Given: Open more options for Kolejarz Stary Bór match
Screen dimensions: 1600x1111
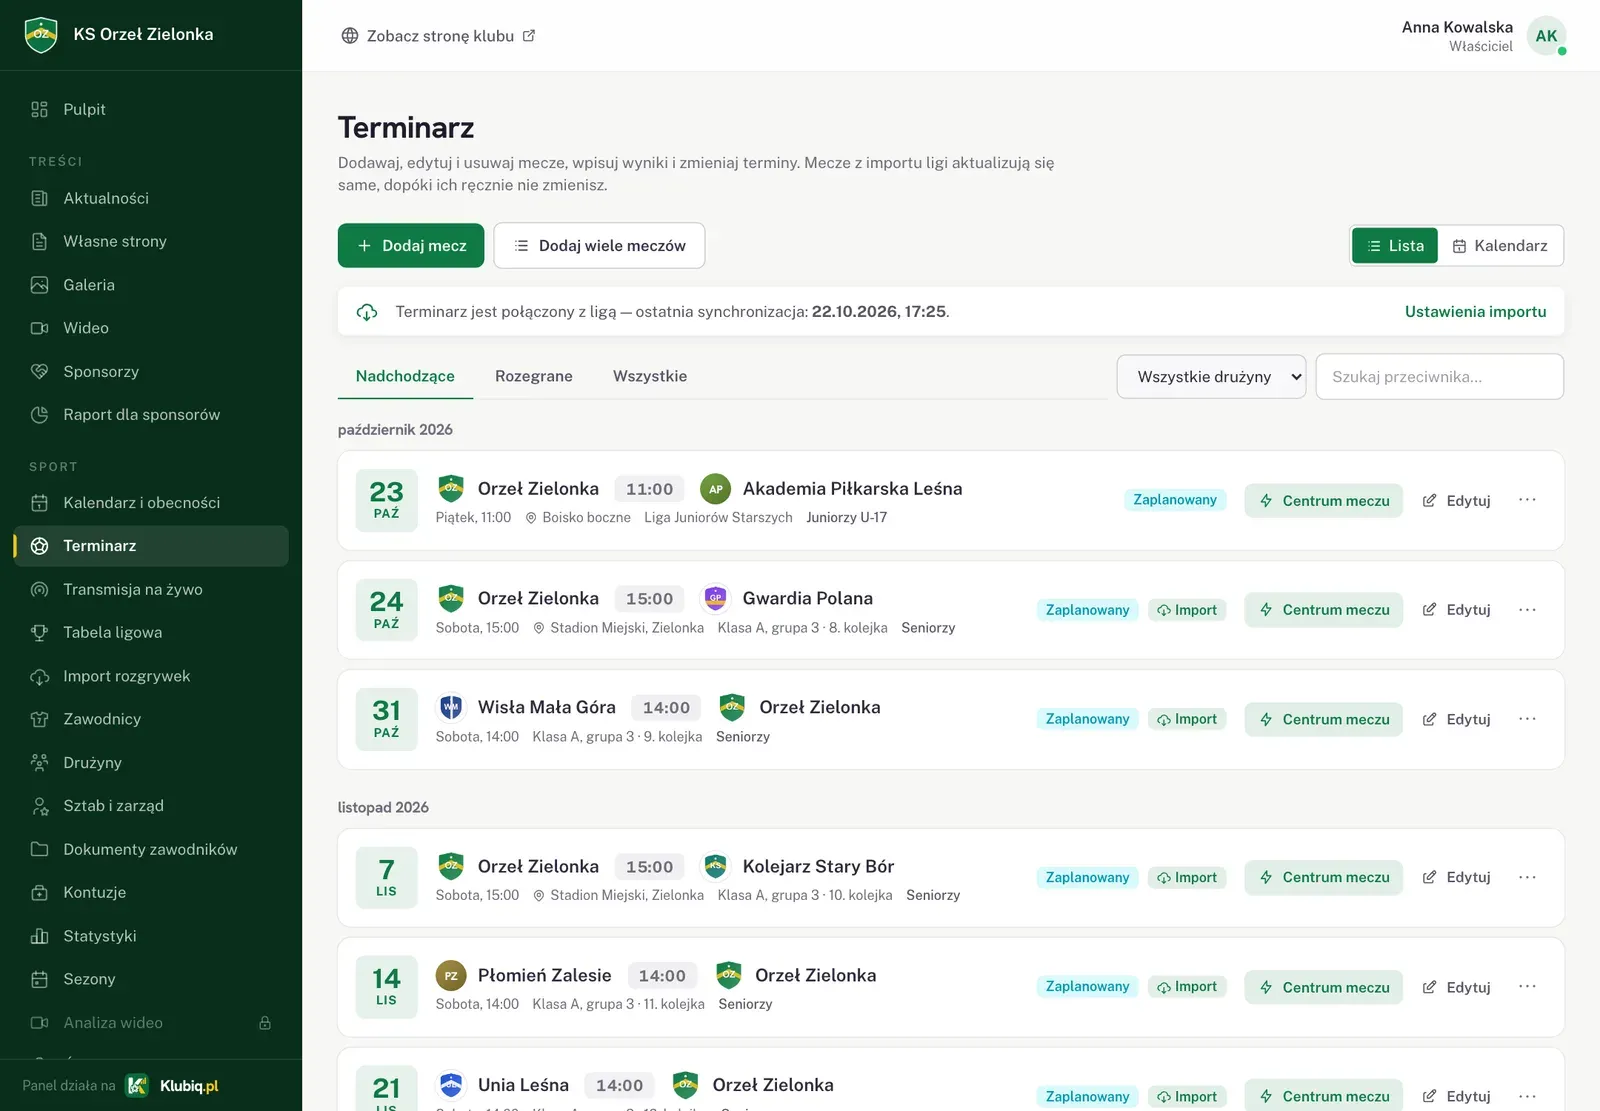Looking at the screenshot, I should [x=1527, y=877].
